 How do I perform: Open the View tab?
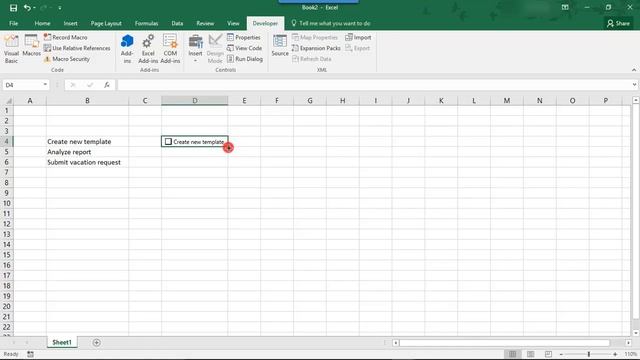(233, 23)
